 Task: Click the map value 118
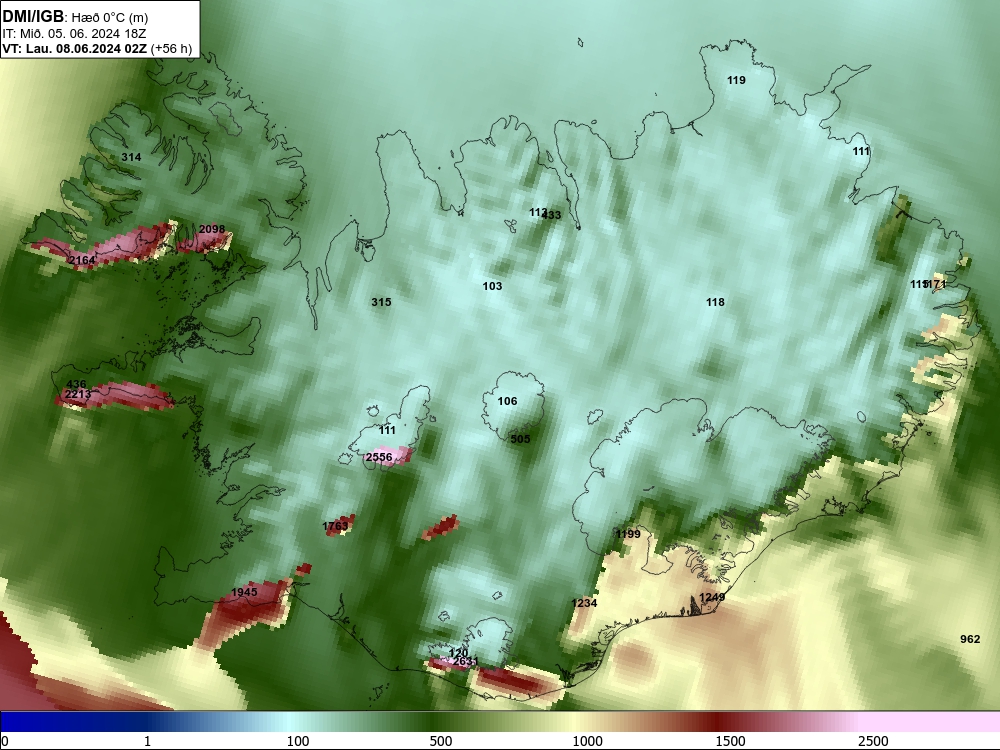tap(715, 302)
